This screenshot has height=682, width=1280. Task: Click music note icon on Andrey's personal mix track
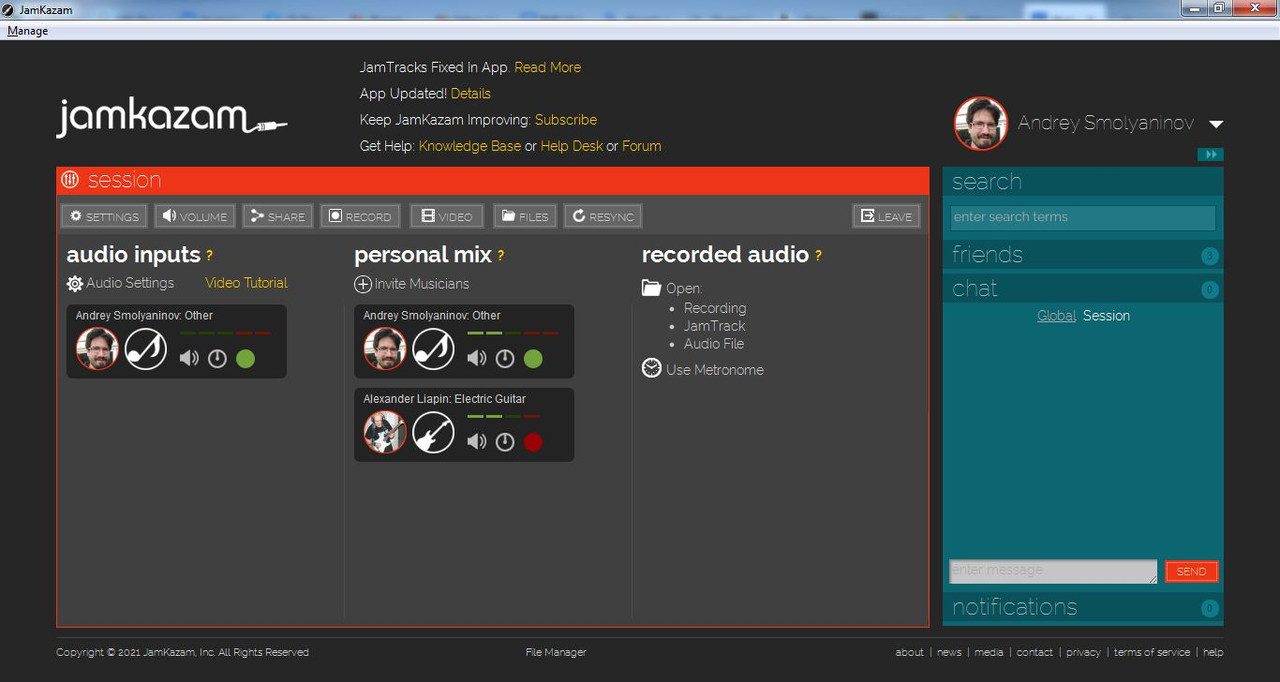pos(434,349)
